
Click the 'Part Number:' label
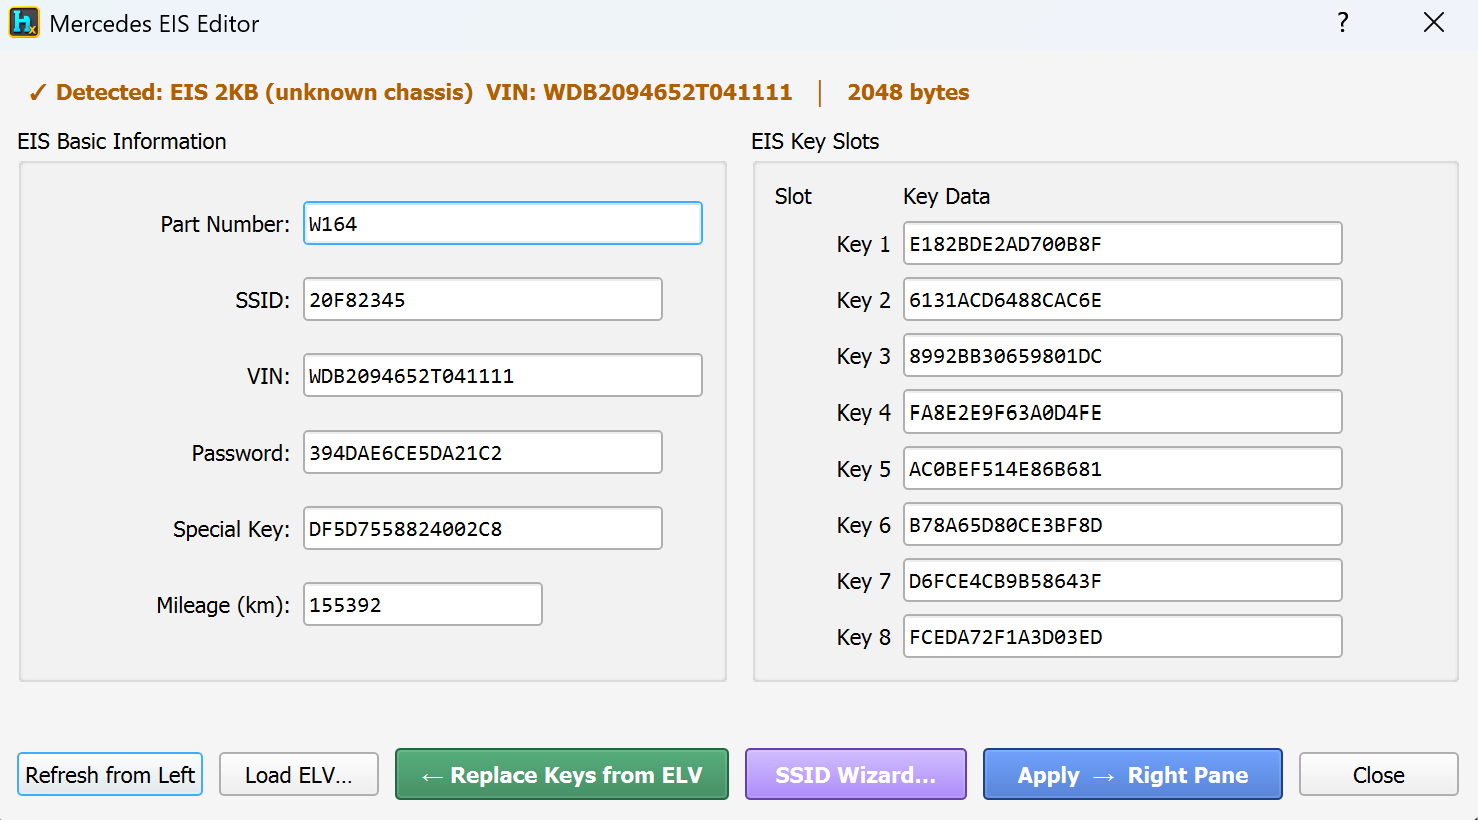[225, 224]
